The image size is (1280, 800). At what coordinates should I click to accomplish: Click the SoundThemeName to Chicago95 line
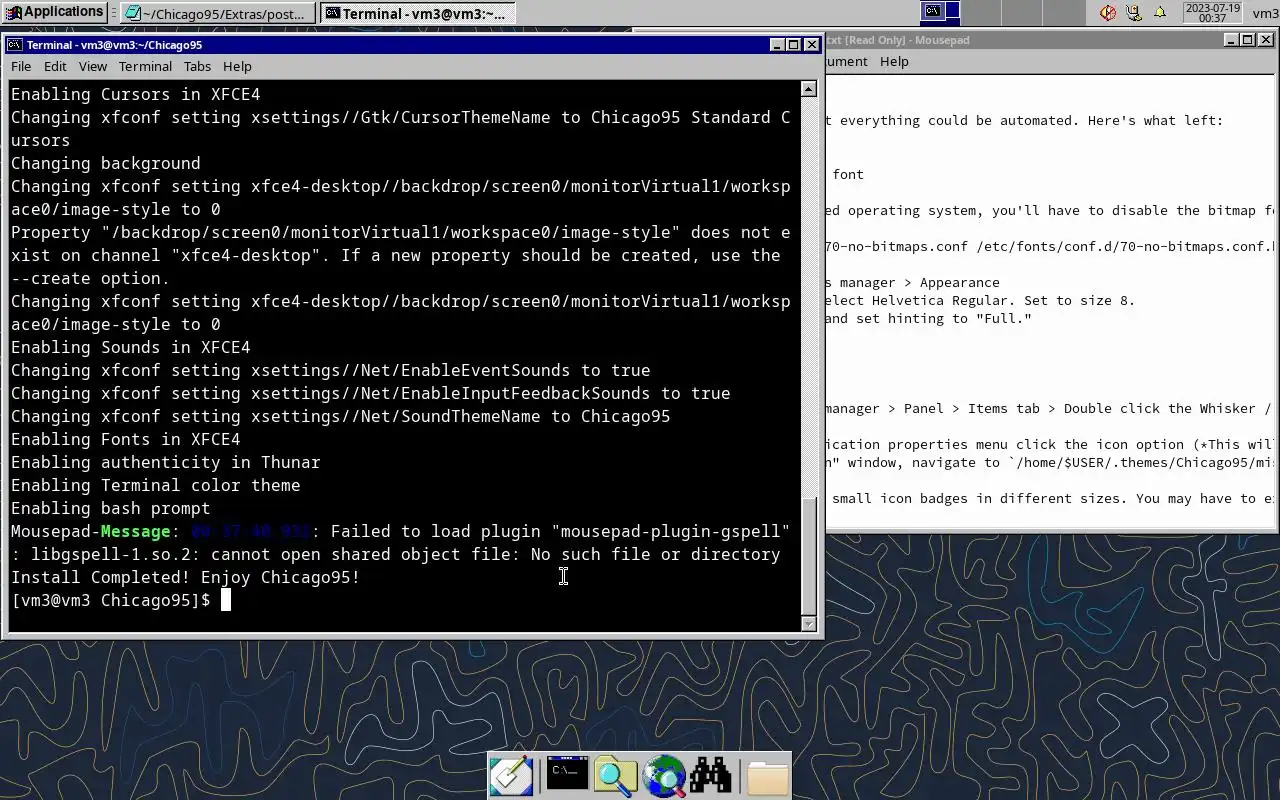pyautogui.click(x=341, y=416)
